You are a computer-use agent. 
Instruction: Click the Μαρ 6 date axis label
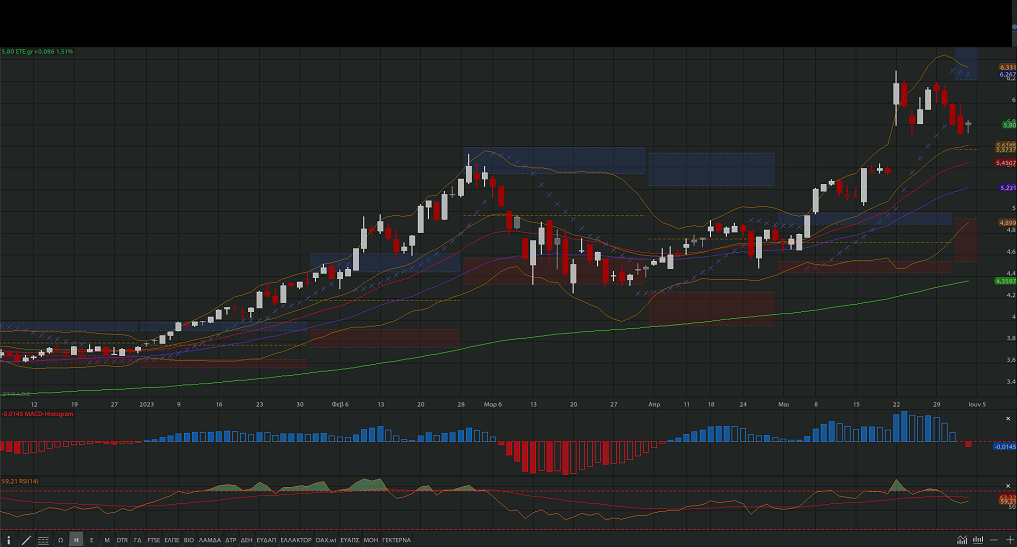click(x=493, y=404)
